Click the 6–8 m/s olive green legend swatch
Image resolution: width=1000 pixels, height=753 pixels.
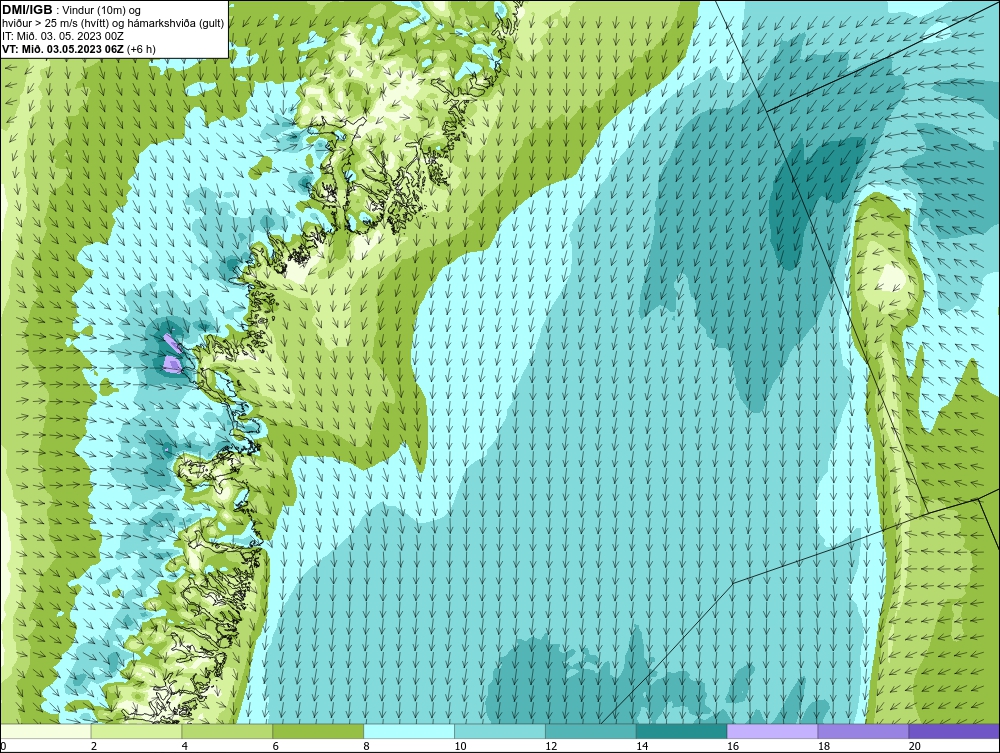click(318, 731)
